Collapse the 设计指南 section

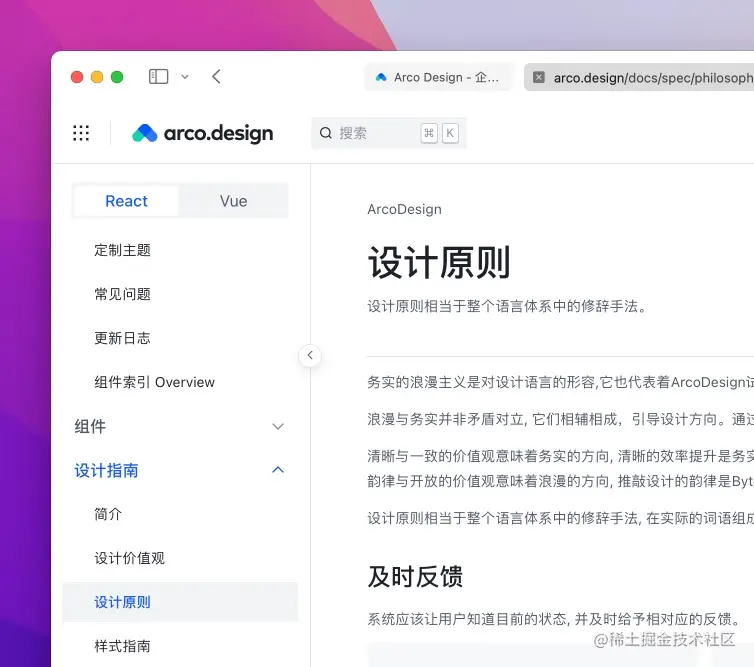tap(180, 470)
